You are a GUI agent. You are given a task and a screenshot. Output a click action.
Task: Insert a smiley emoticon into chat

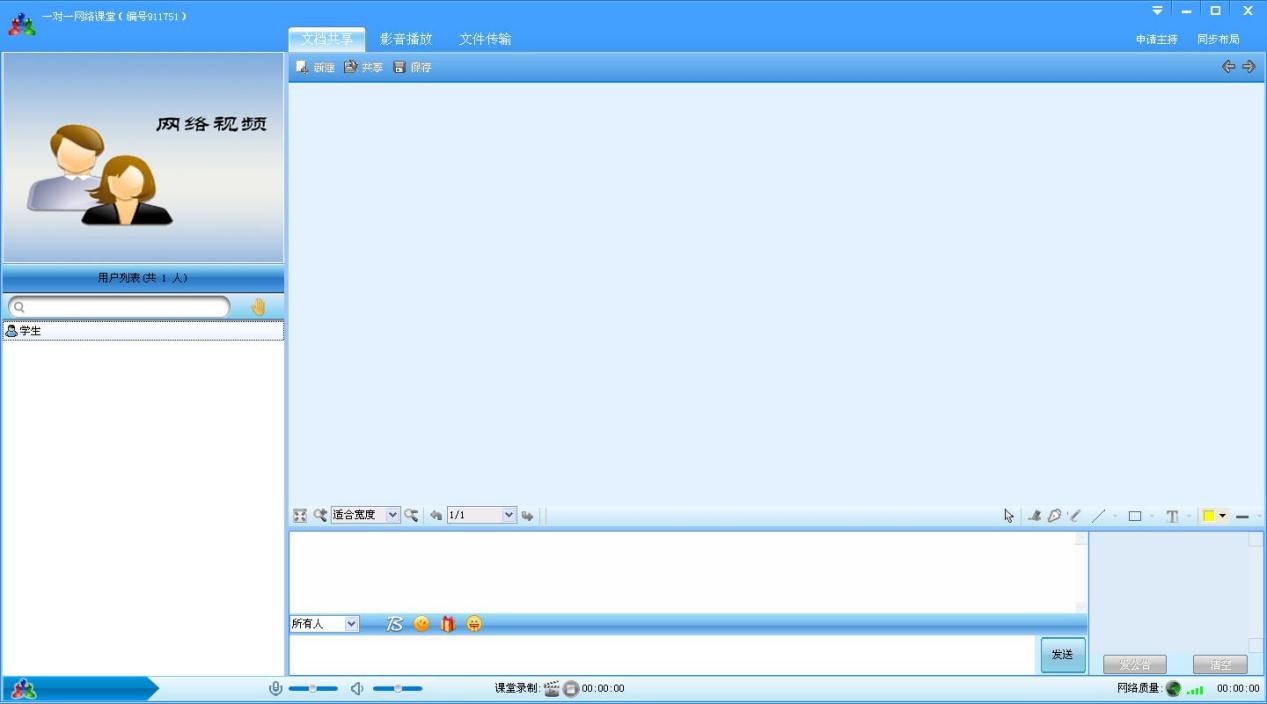click(421, 623)
